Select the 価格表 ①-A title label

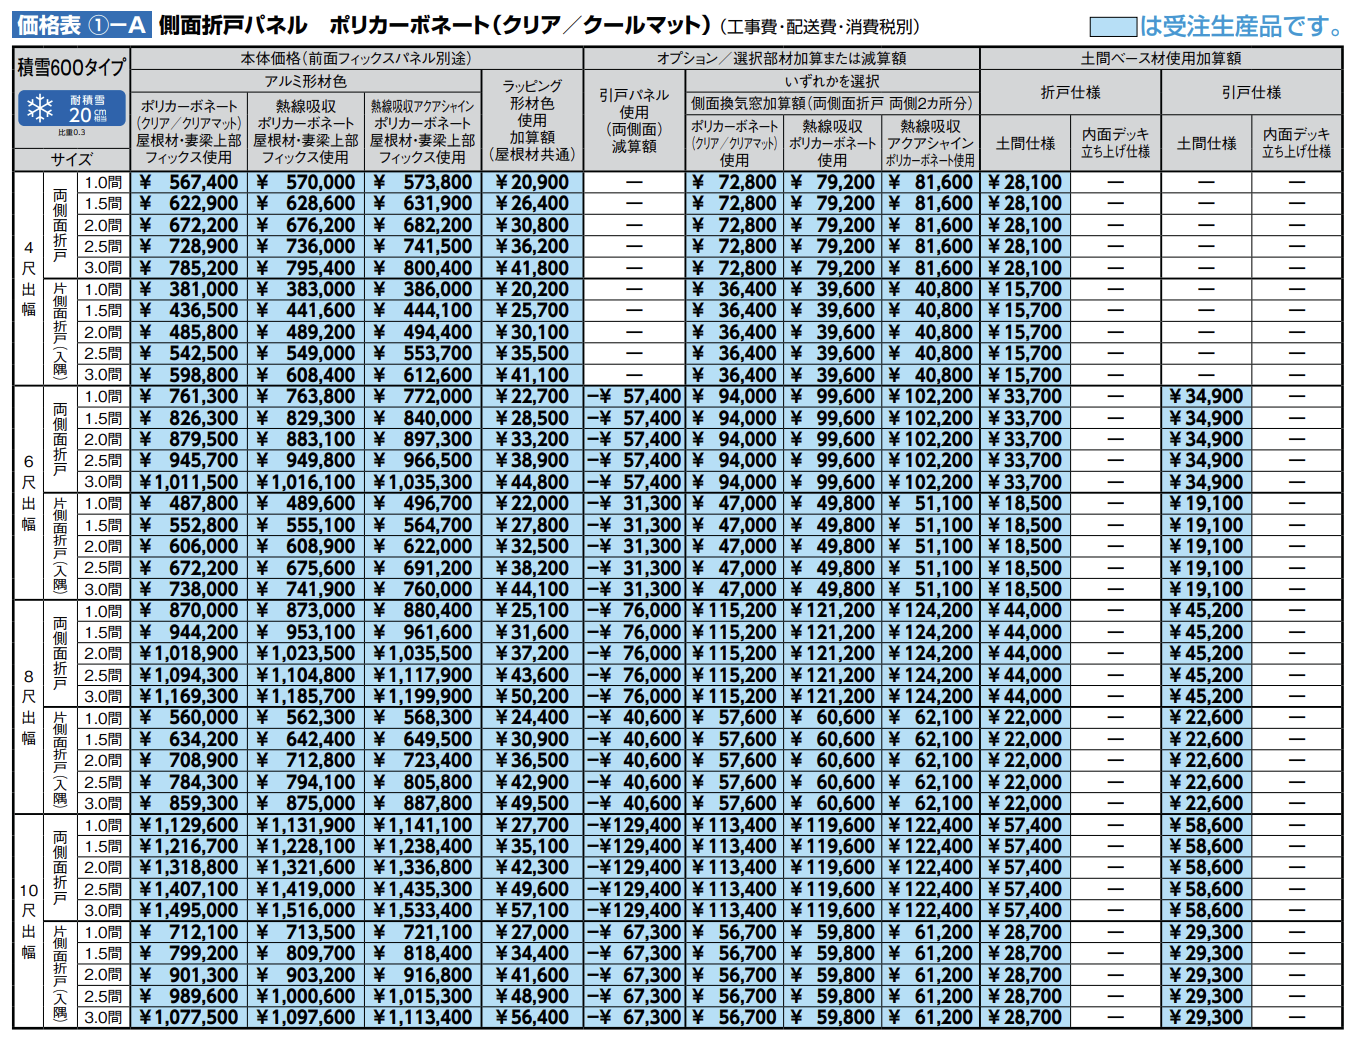[82, 24]
